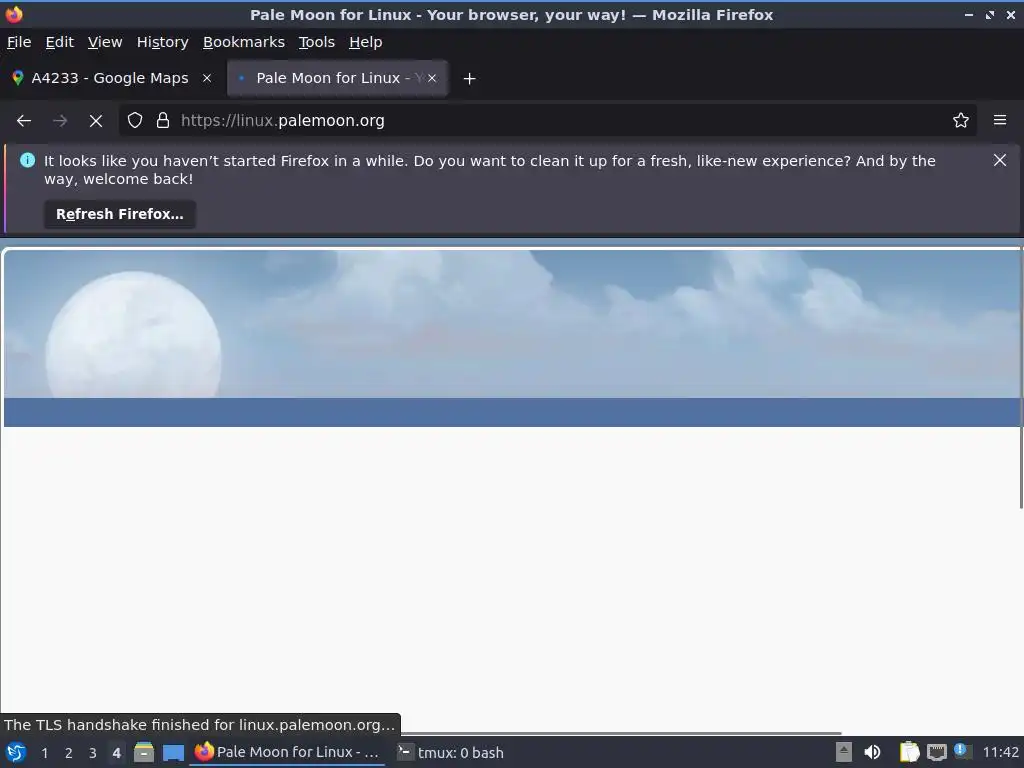Open the clipboard manager tray icon
The height and width of the screenshot is (768, 1024).
tap(909, 753)
